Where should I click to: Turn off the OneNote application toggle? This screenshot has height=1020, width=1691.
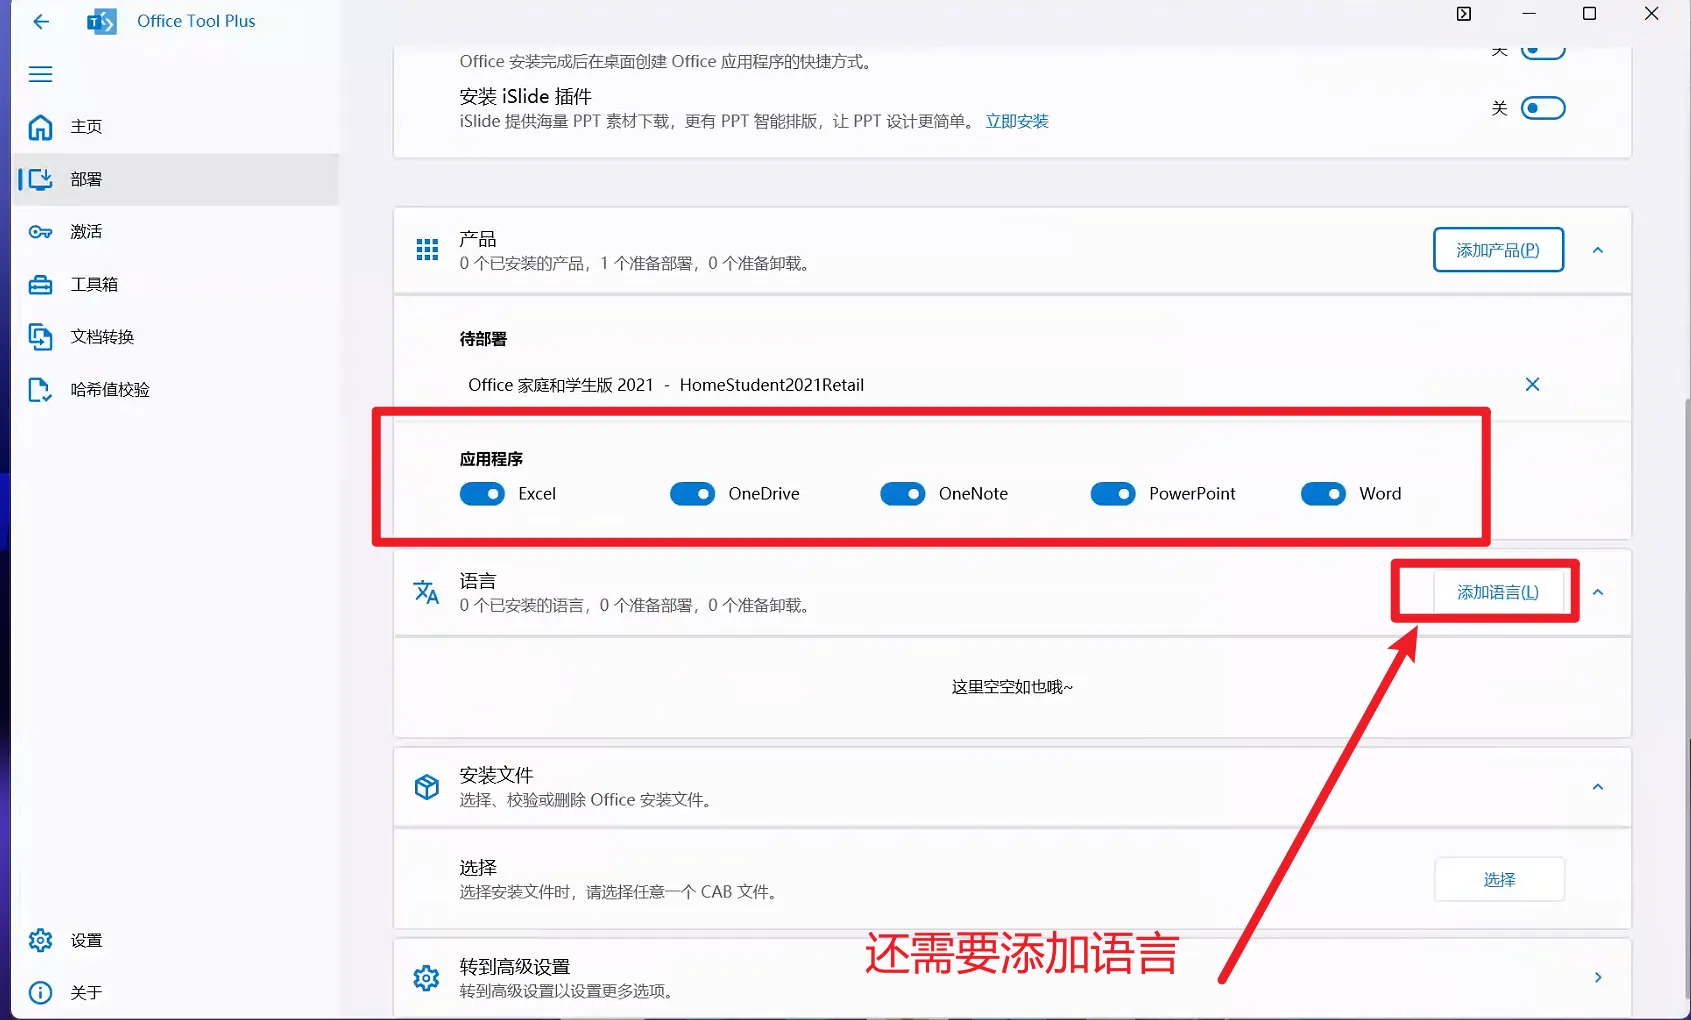[902, 494]
